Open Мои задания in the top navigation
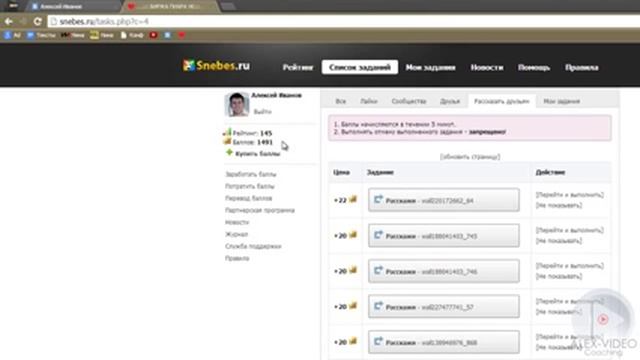The image size is (640, 360). pos(430,67)
